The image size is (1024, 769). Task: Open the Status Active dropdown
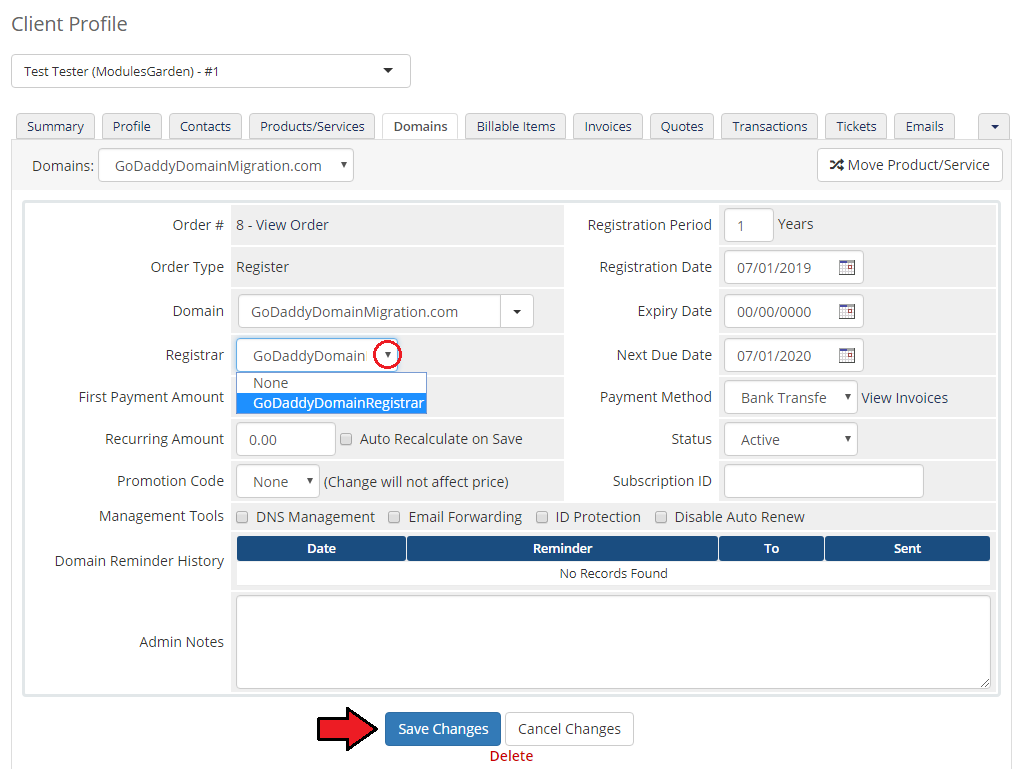pyautogui.click(x=790, y=439)
